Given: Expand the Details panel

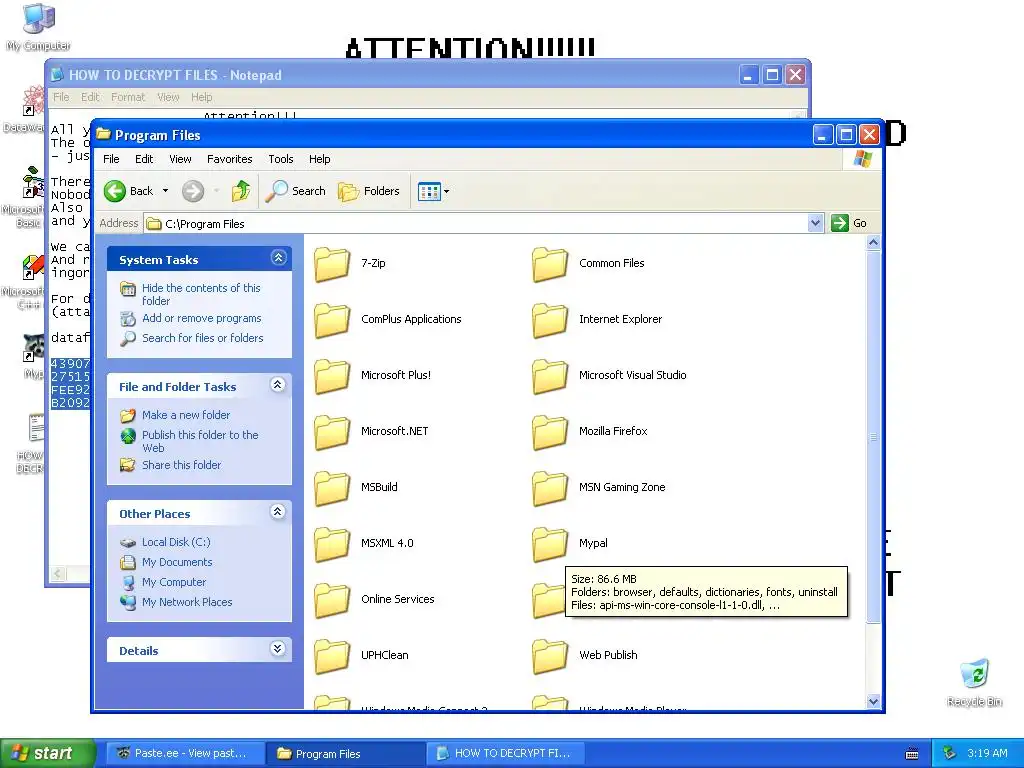Looking at the screenshot, I should [x=278, y=648].
